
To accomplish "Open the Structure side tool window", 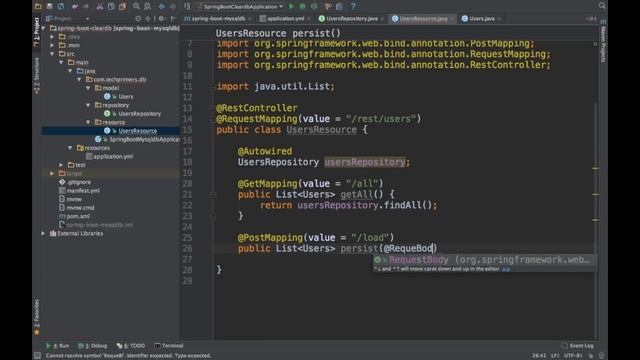I will point(37,76).
